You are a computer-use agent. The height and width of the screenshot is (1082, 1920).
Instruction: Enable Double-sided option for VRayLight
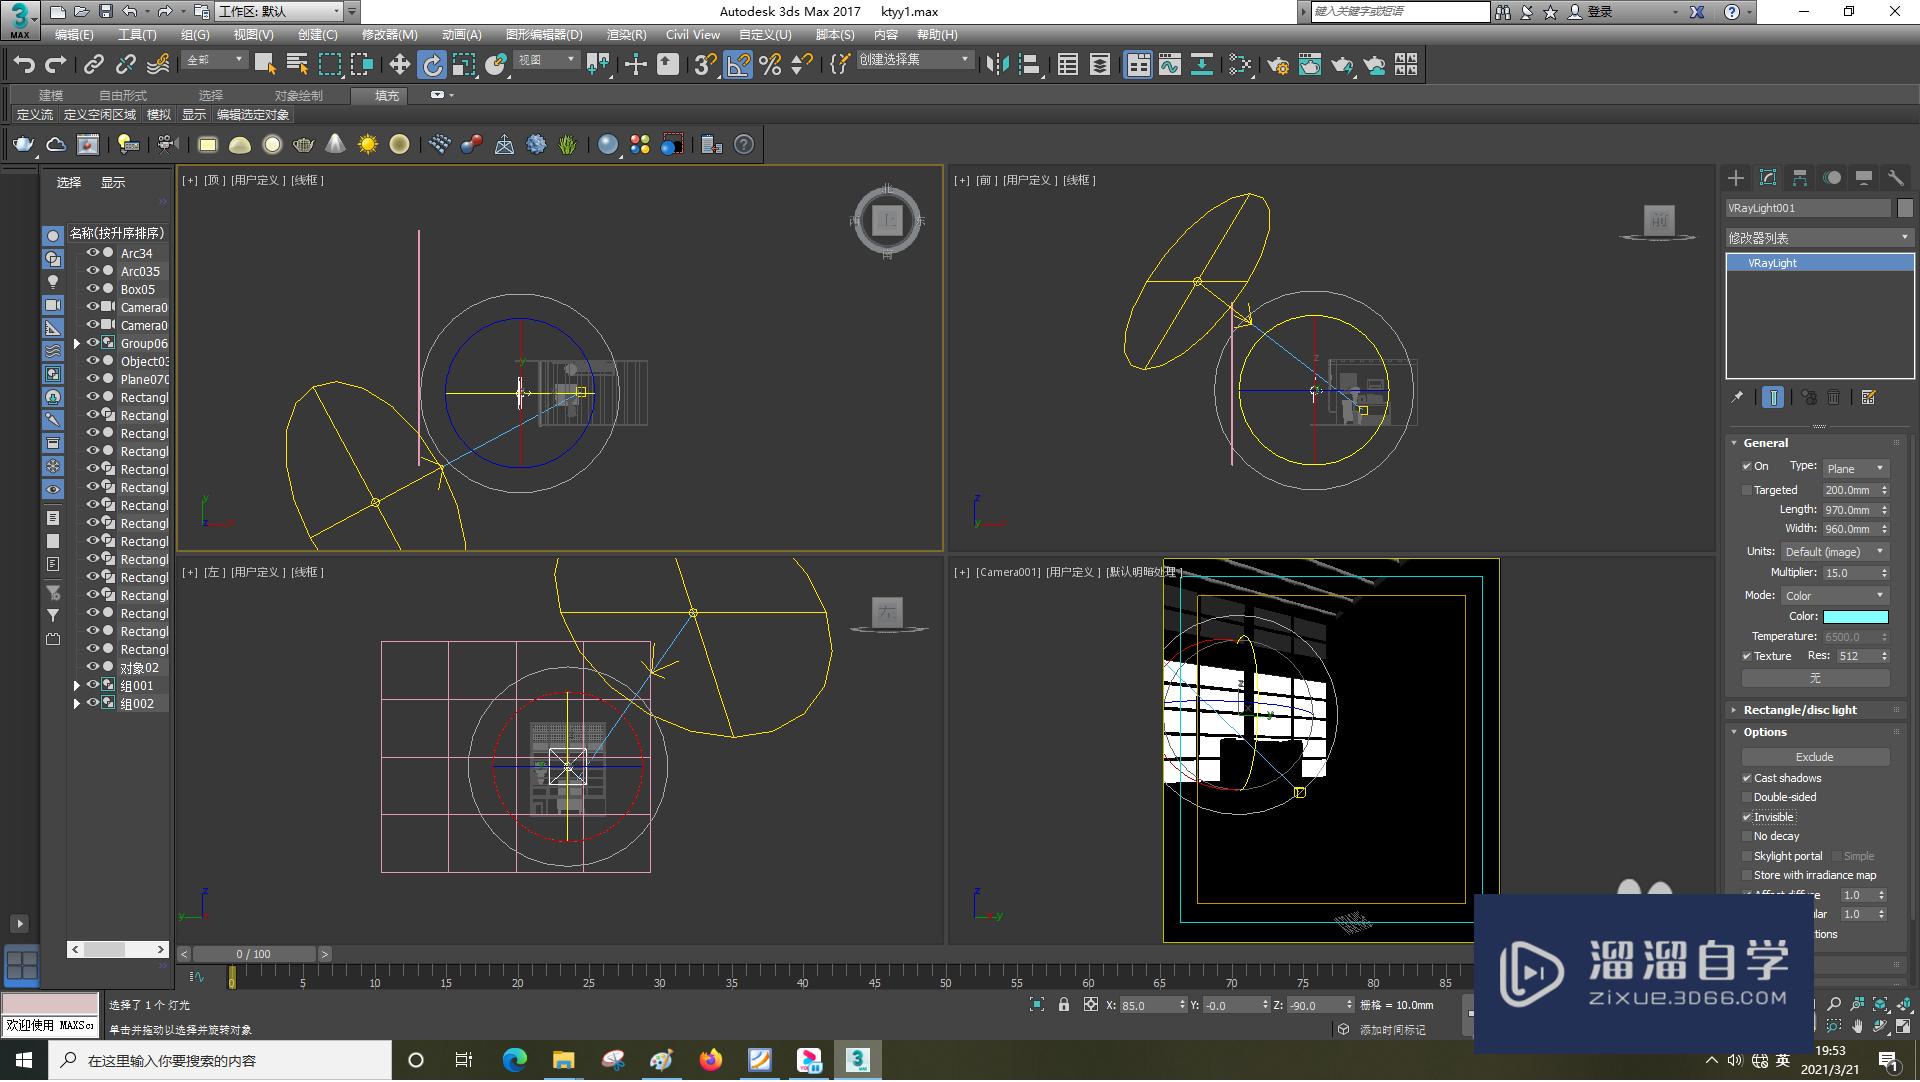click(x=1747, y=797)
